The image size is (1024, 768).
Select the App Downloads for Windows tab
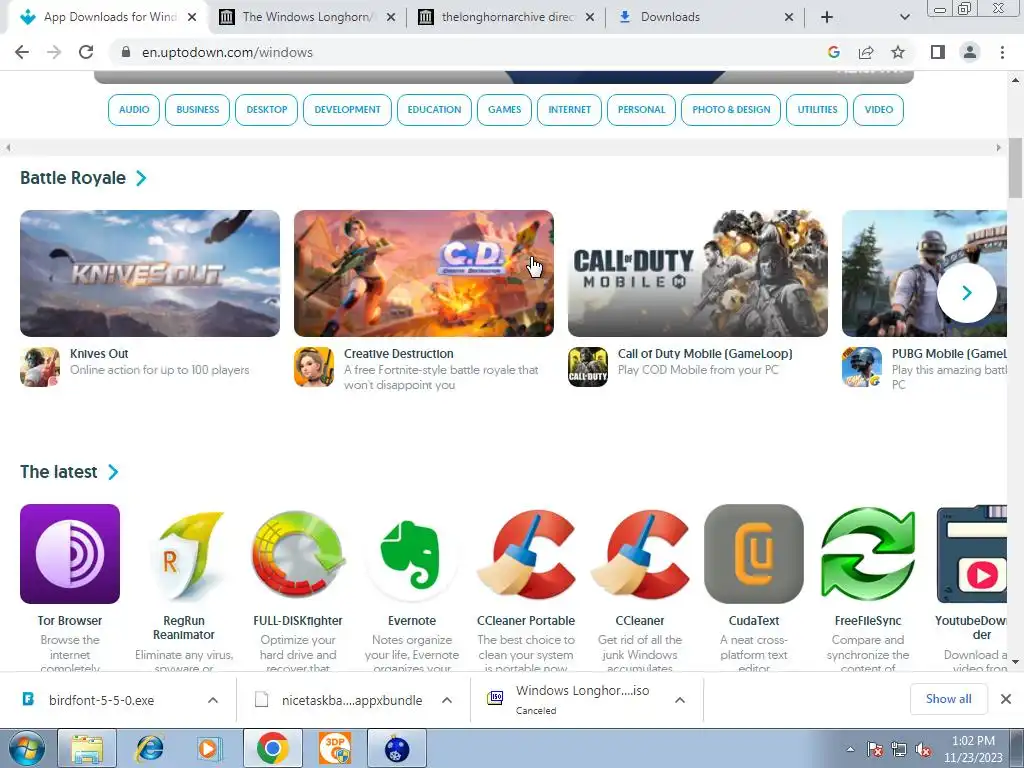coord(108,17)
